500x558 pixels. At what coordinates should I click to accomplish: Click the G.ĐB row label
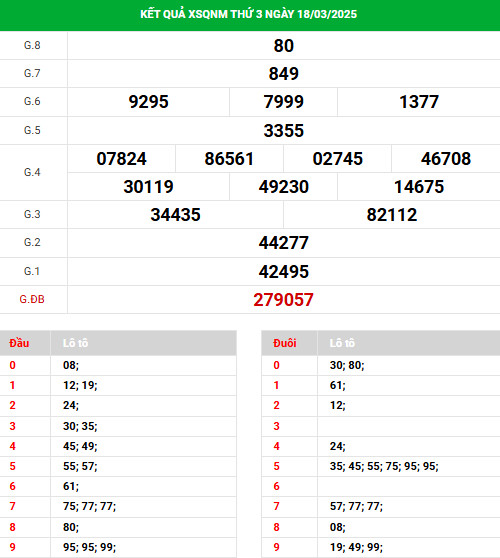pyautogui.click(x=32, y=299)
